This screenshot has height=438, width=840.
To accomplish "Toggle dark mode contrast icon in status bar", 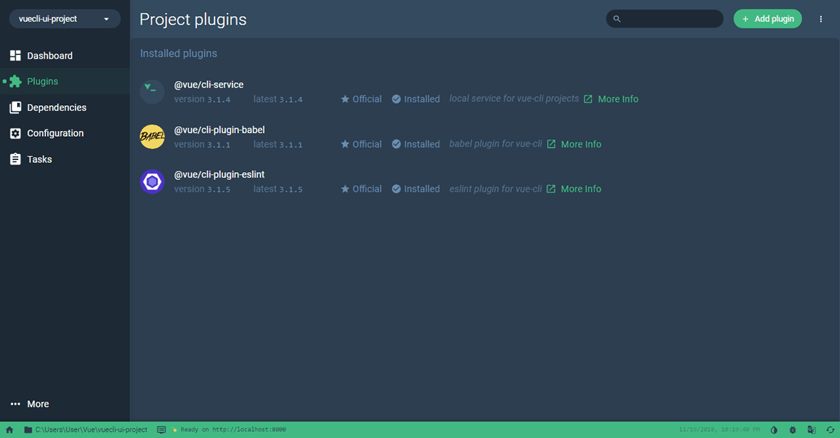I will pos(774,430).
